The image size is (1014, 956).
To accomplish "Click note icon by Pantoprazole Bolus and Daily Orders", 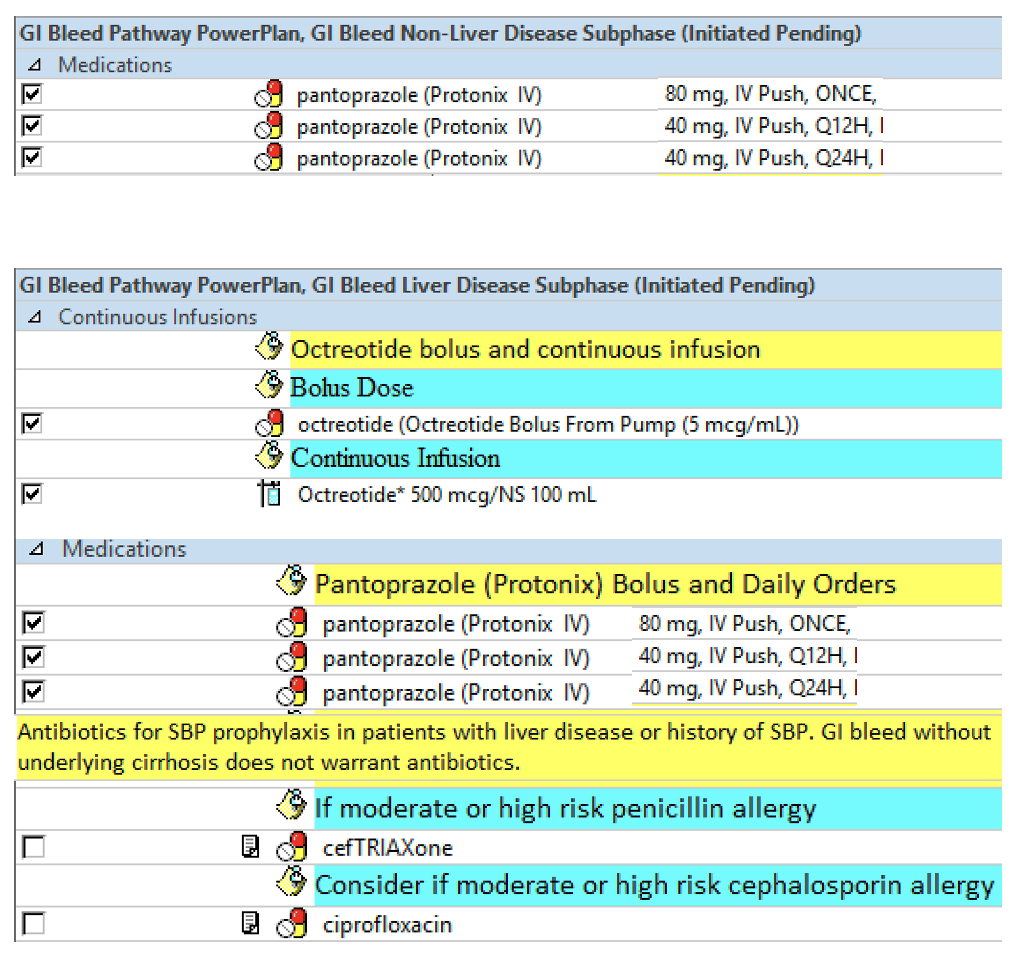I will point(293,584).
